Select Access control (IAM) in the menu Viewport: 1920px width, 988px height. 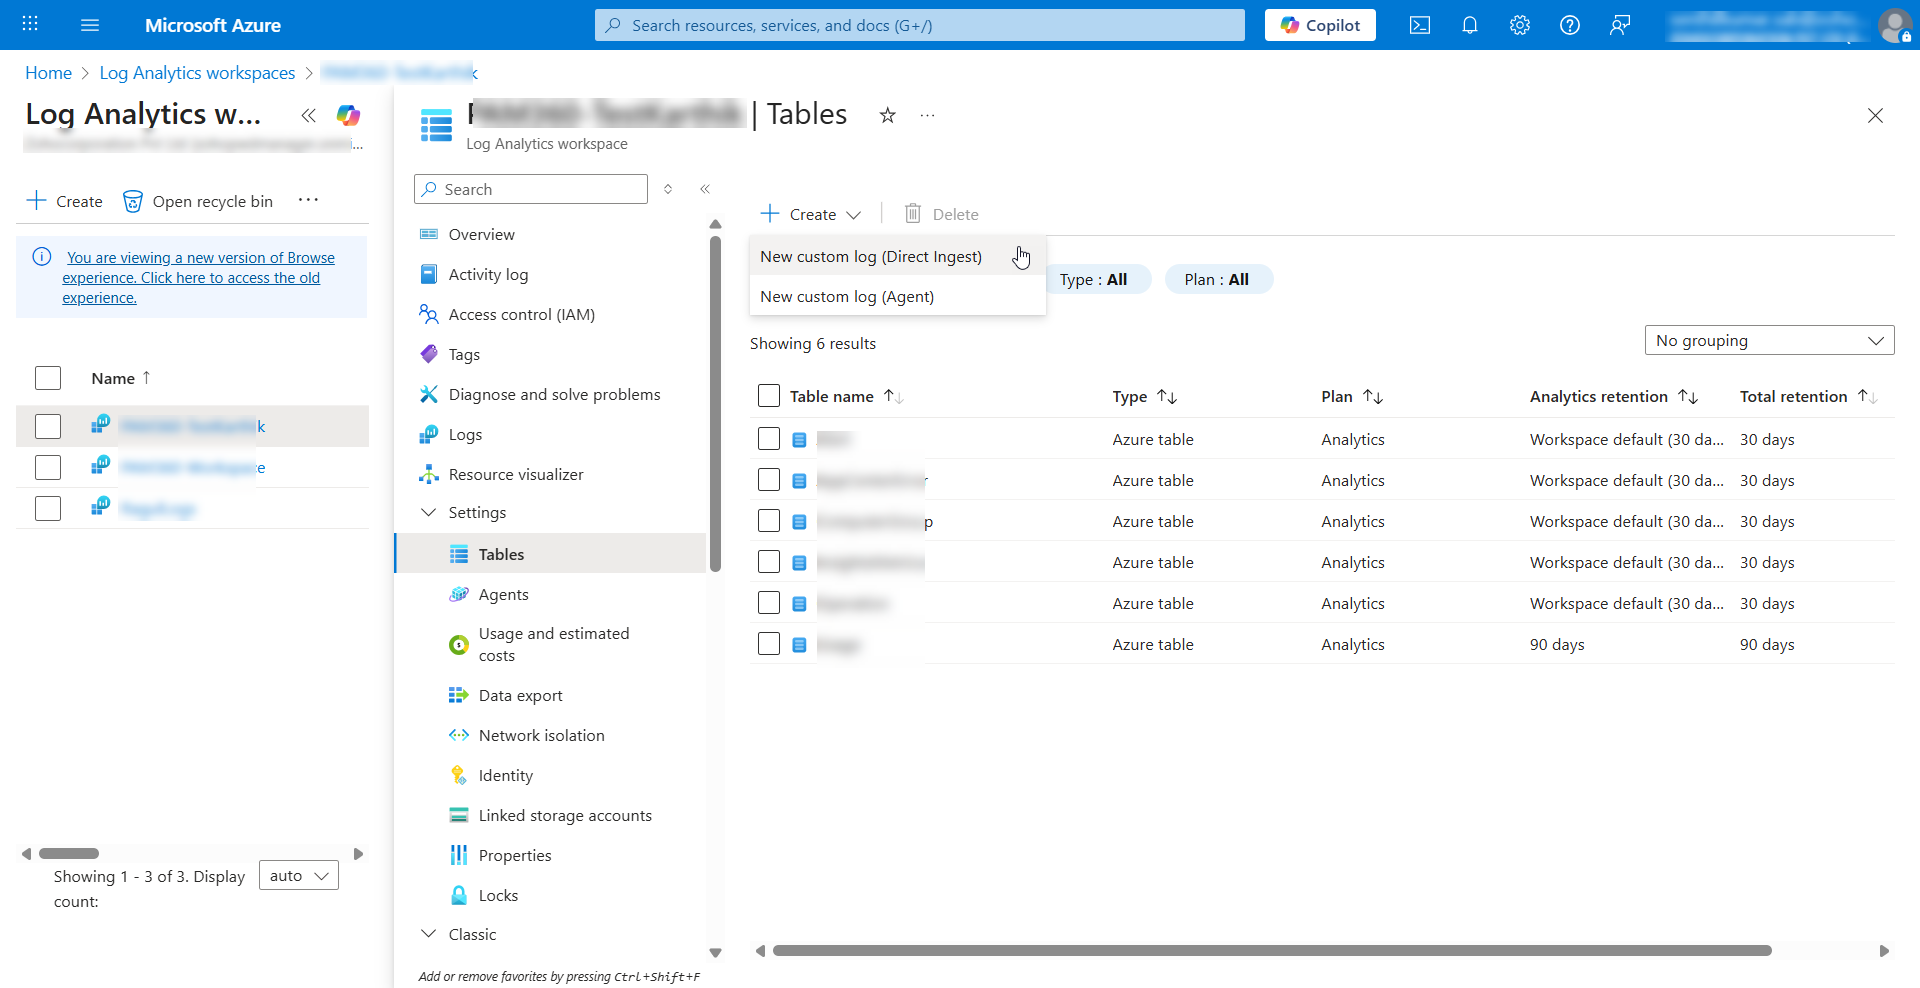pyautogui.click(x=520, y=314)
